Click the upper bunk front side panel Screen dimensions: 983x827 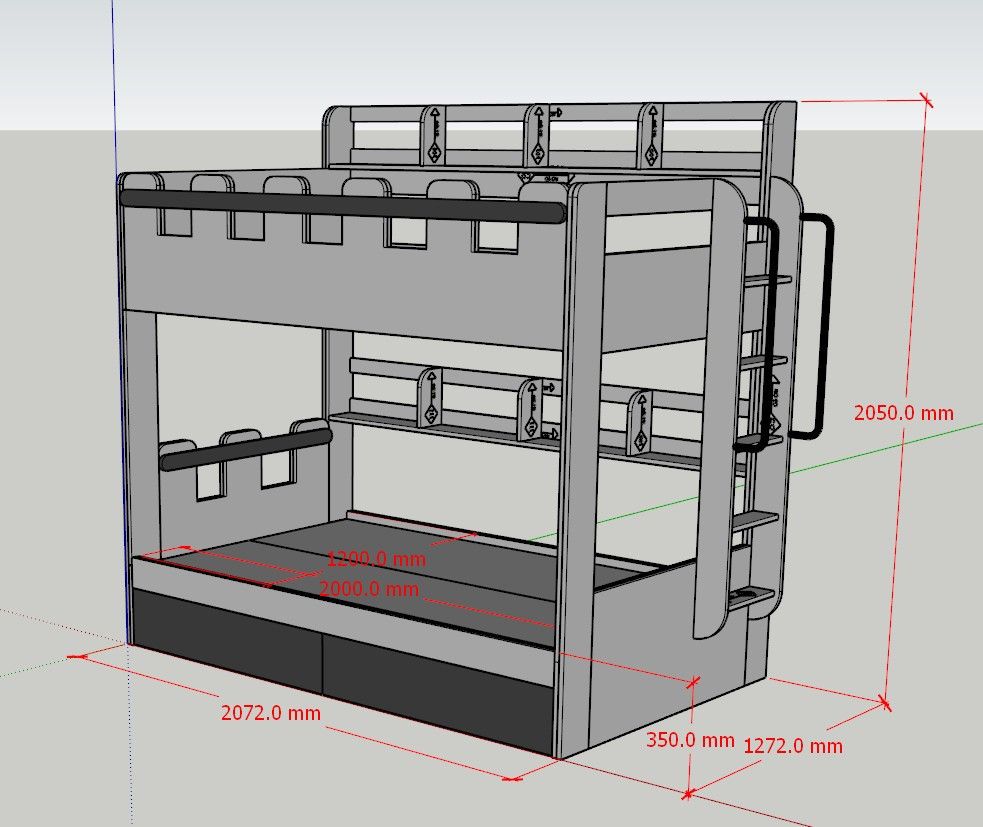(x=340, y=290)
